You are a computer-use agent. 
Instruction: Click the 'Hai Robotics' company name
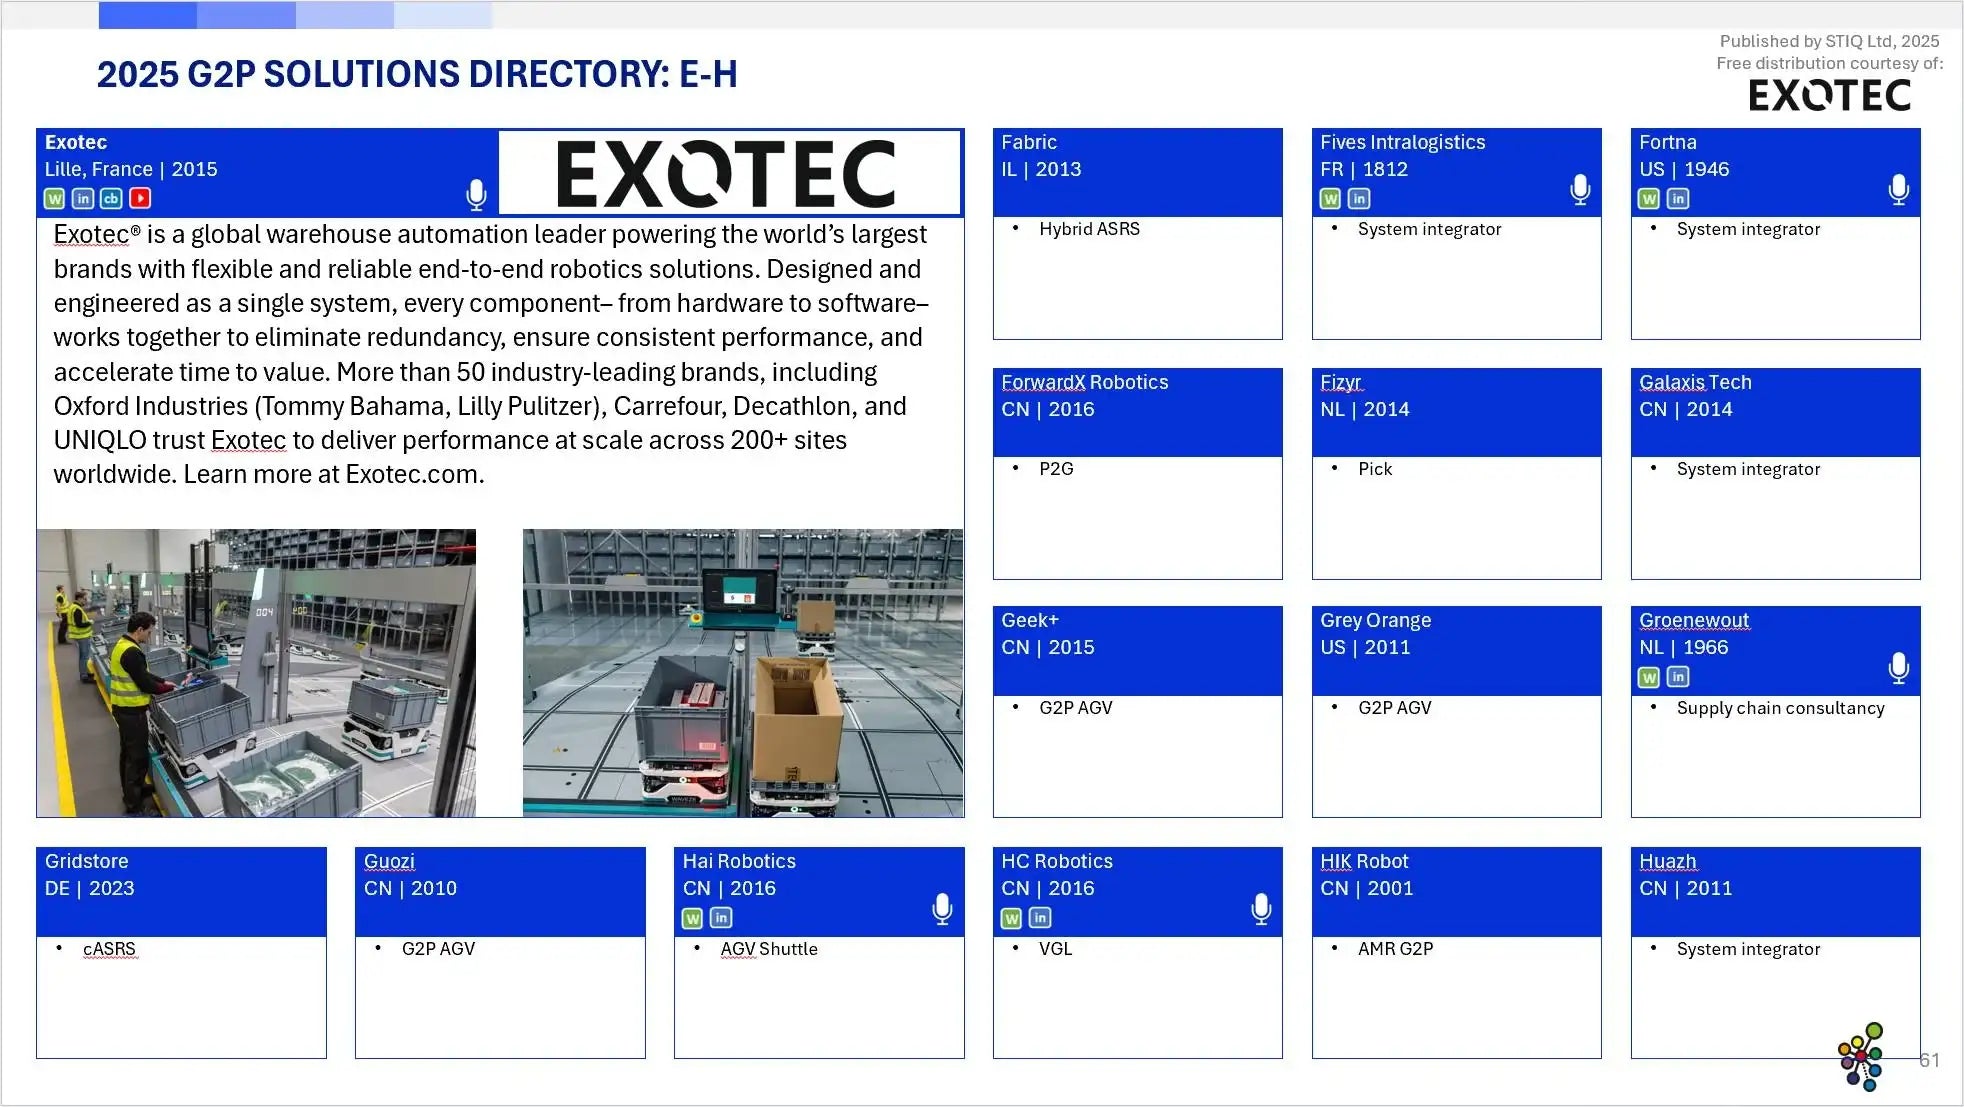739,861
